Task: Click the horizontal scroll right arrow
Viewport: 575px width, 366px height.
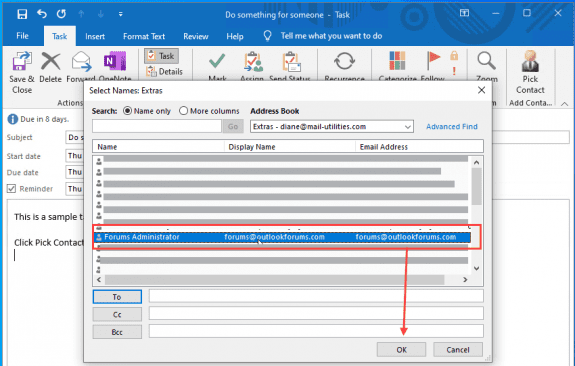Action: coord(465,280)
